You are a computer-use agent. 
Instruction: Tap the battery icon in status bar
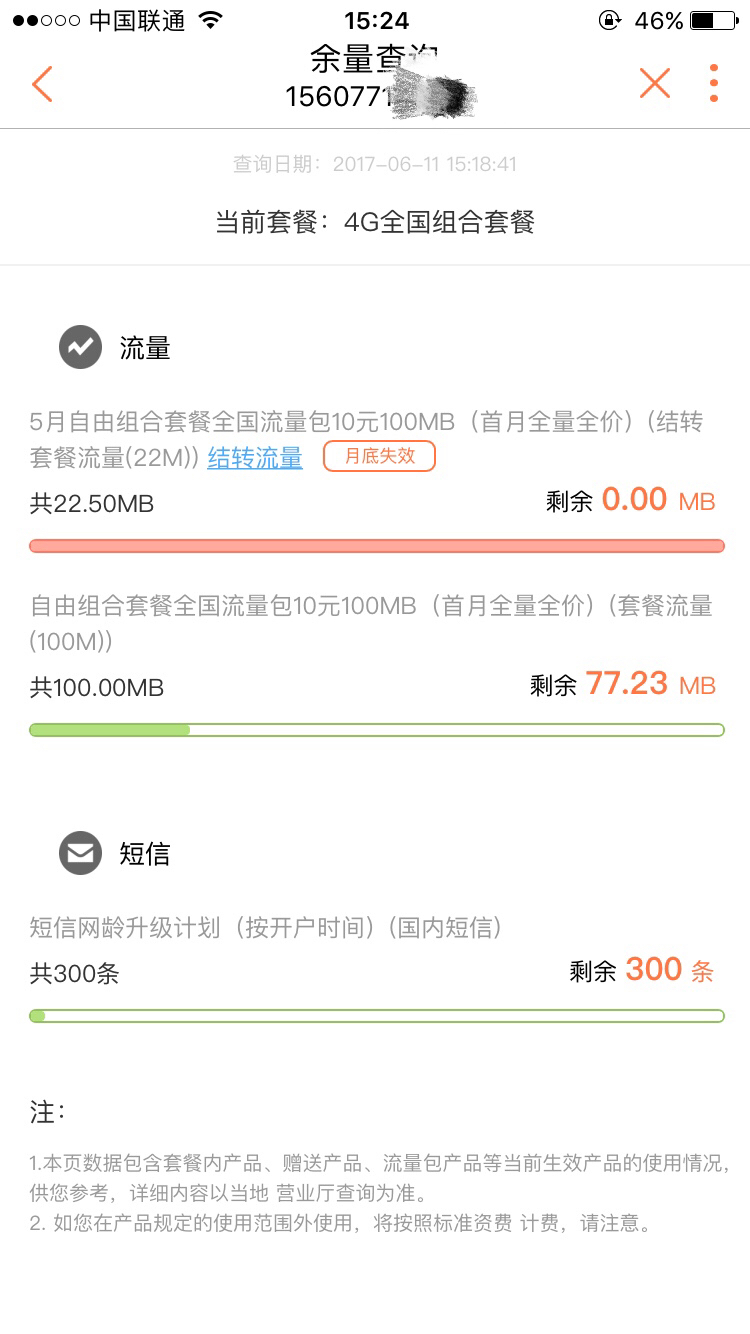tap(715, 20)
